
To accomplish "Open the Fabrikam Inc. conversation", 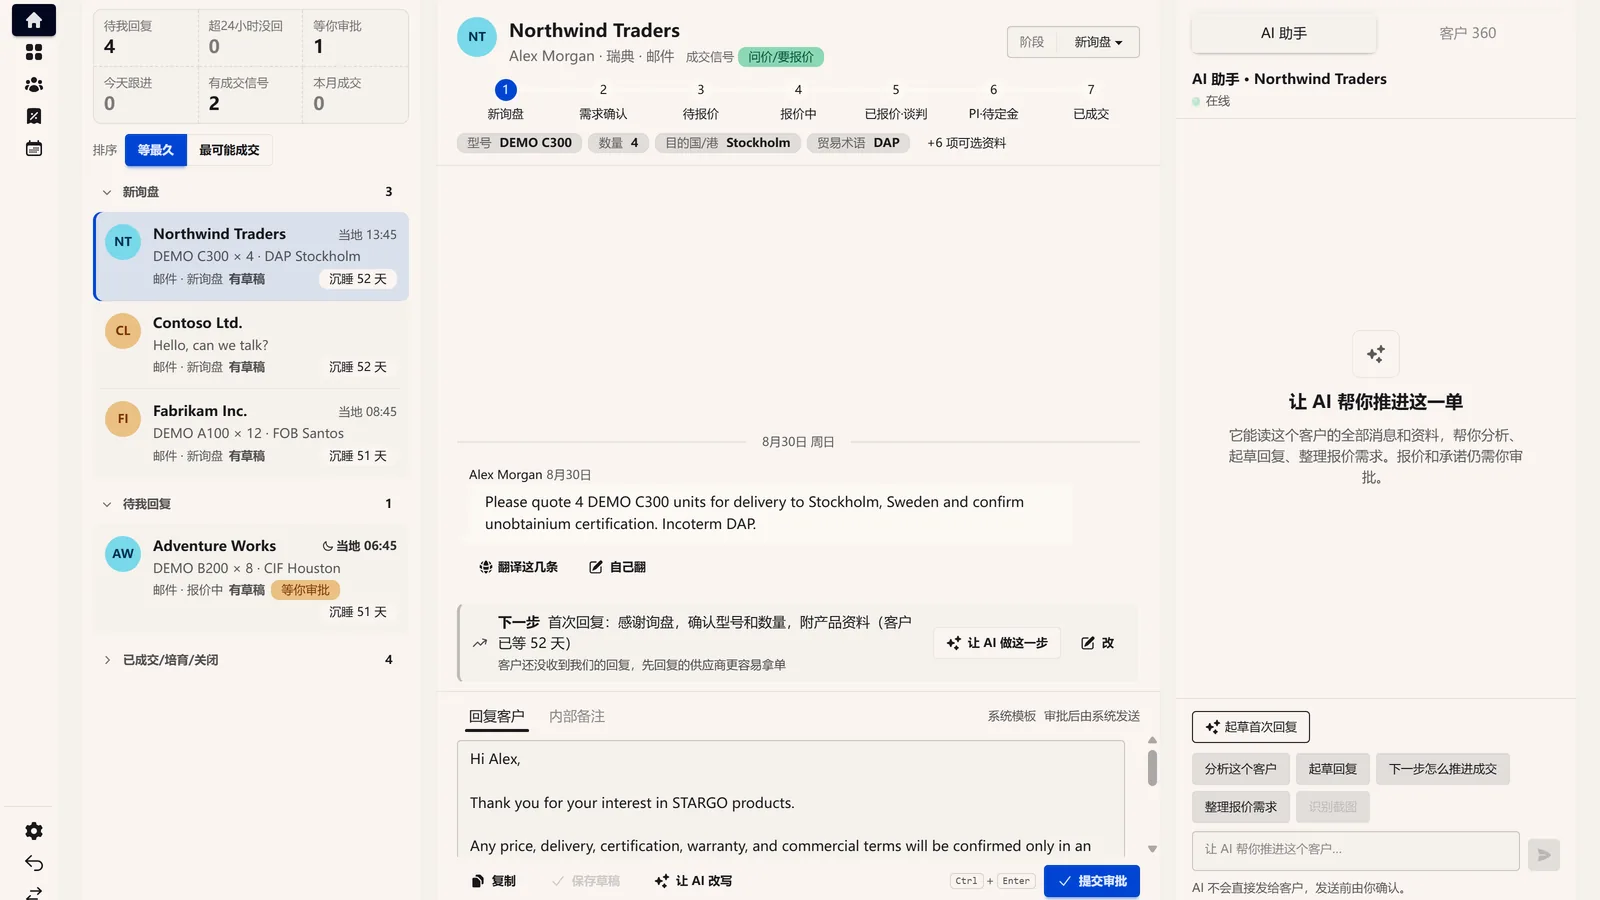I will 251,433.
